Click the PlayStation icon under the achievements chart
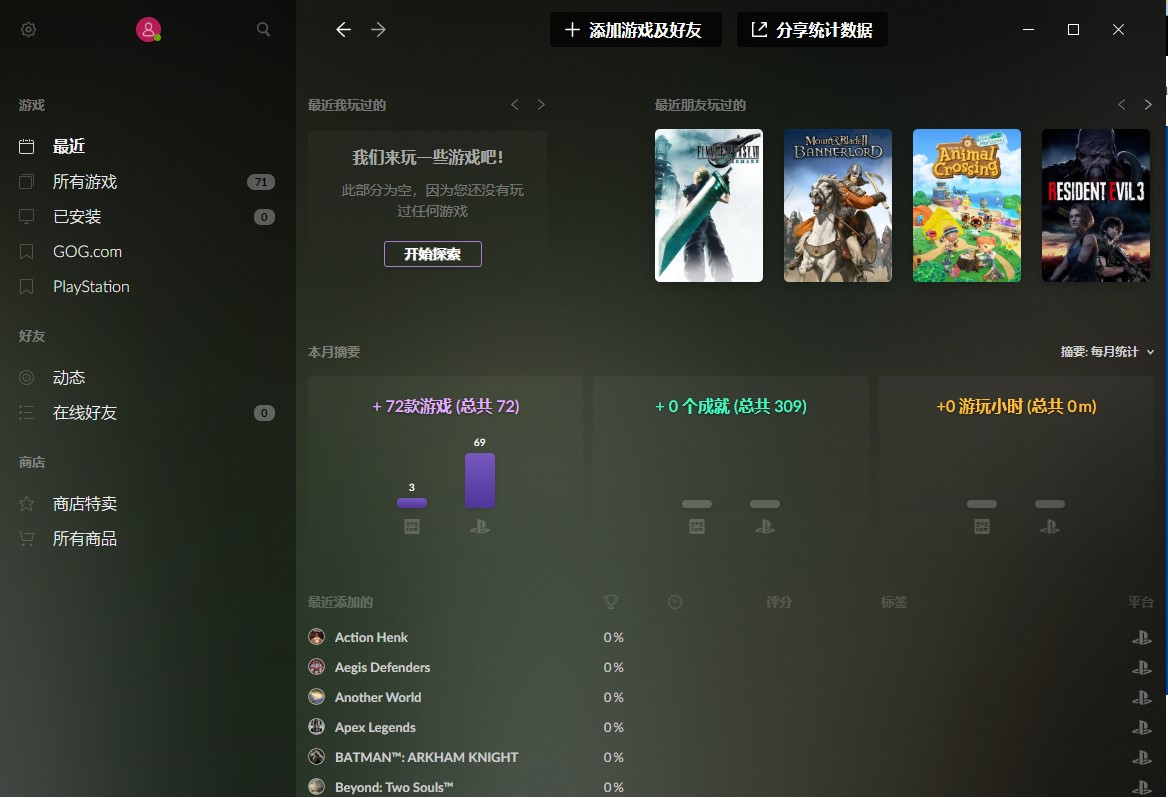Image resolution: width=1168 pixels, height=798 pixels. [x=765, y=527]
